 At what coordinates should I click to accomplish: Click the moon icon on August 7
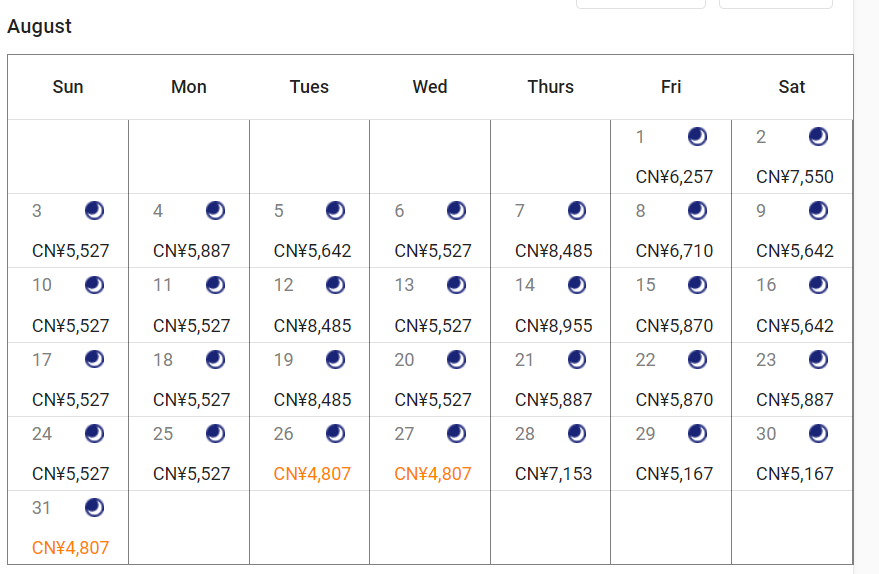pyautogui.click(x=576, y=210)
